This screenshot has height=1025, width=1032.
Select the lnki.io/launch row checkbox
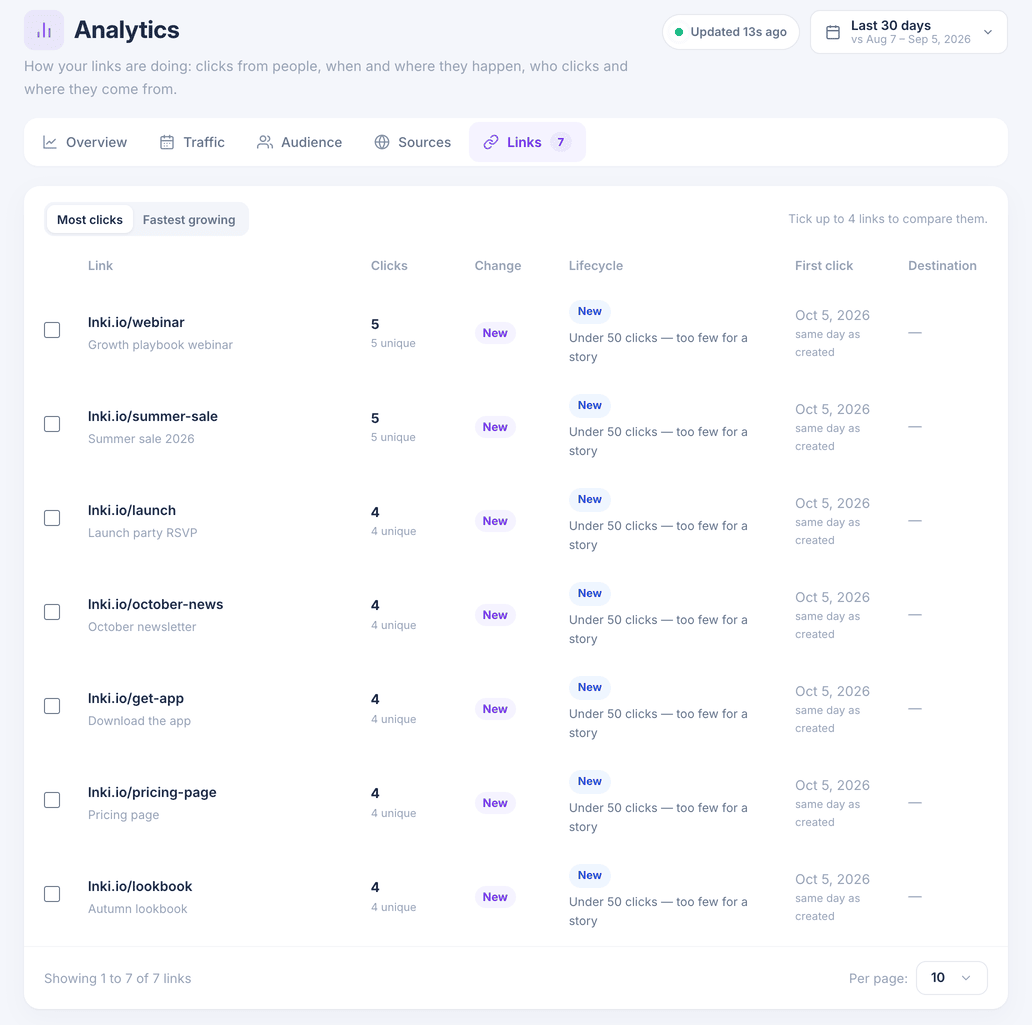52,518
